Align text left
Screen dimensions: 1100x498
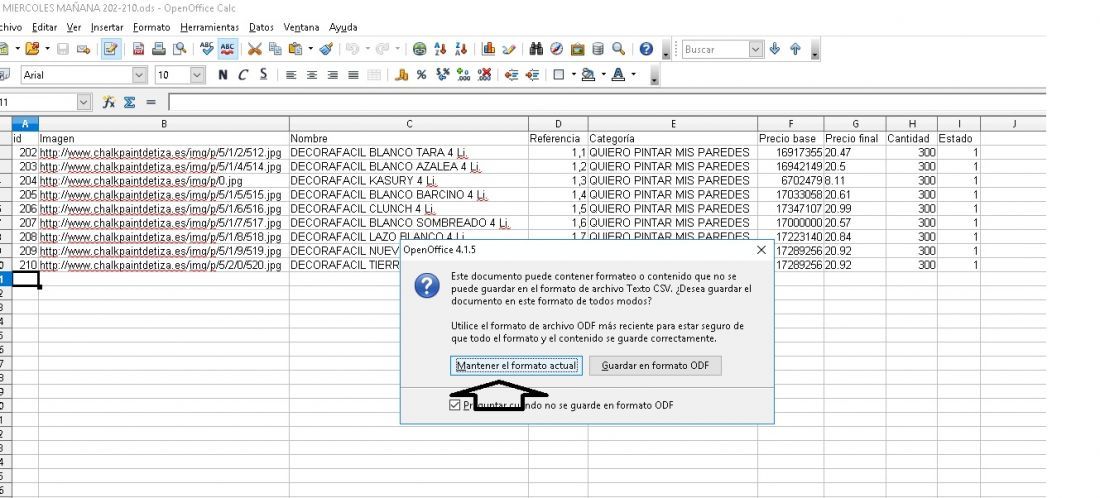pos(291,74)
